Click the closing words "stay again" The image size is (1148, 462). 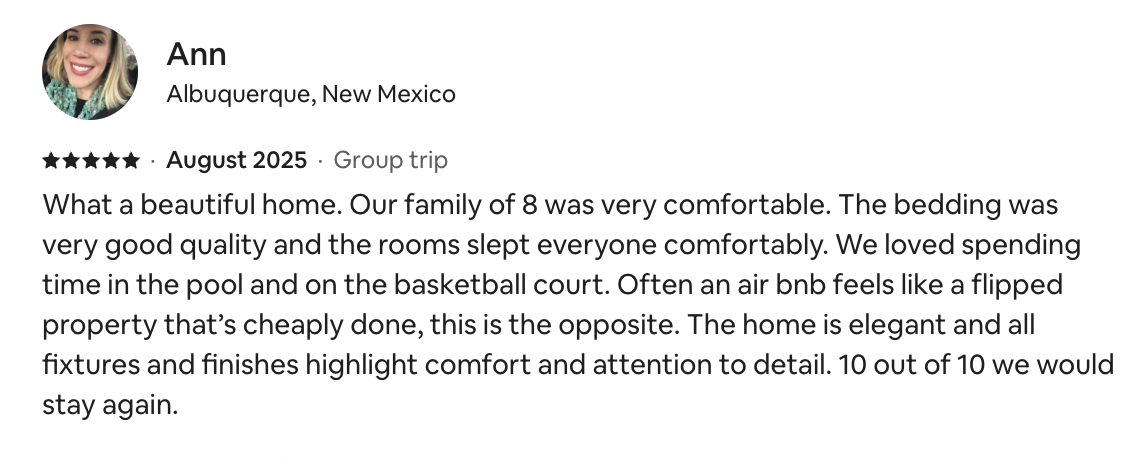tap(110, 406)
